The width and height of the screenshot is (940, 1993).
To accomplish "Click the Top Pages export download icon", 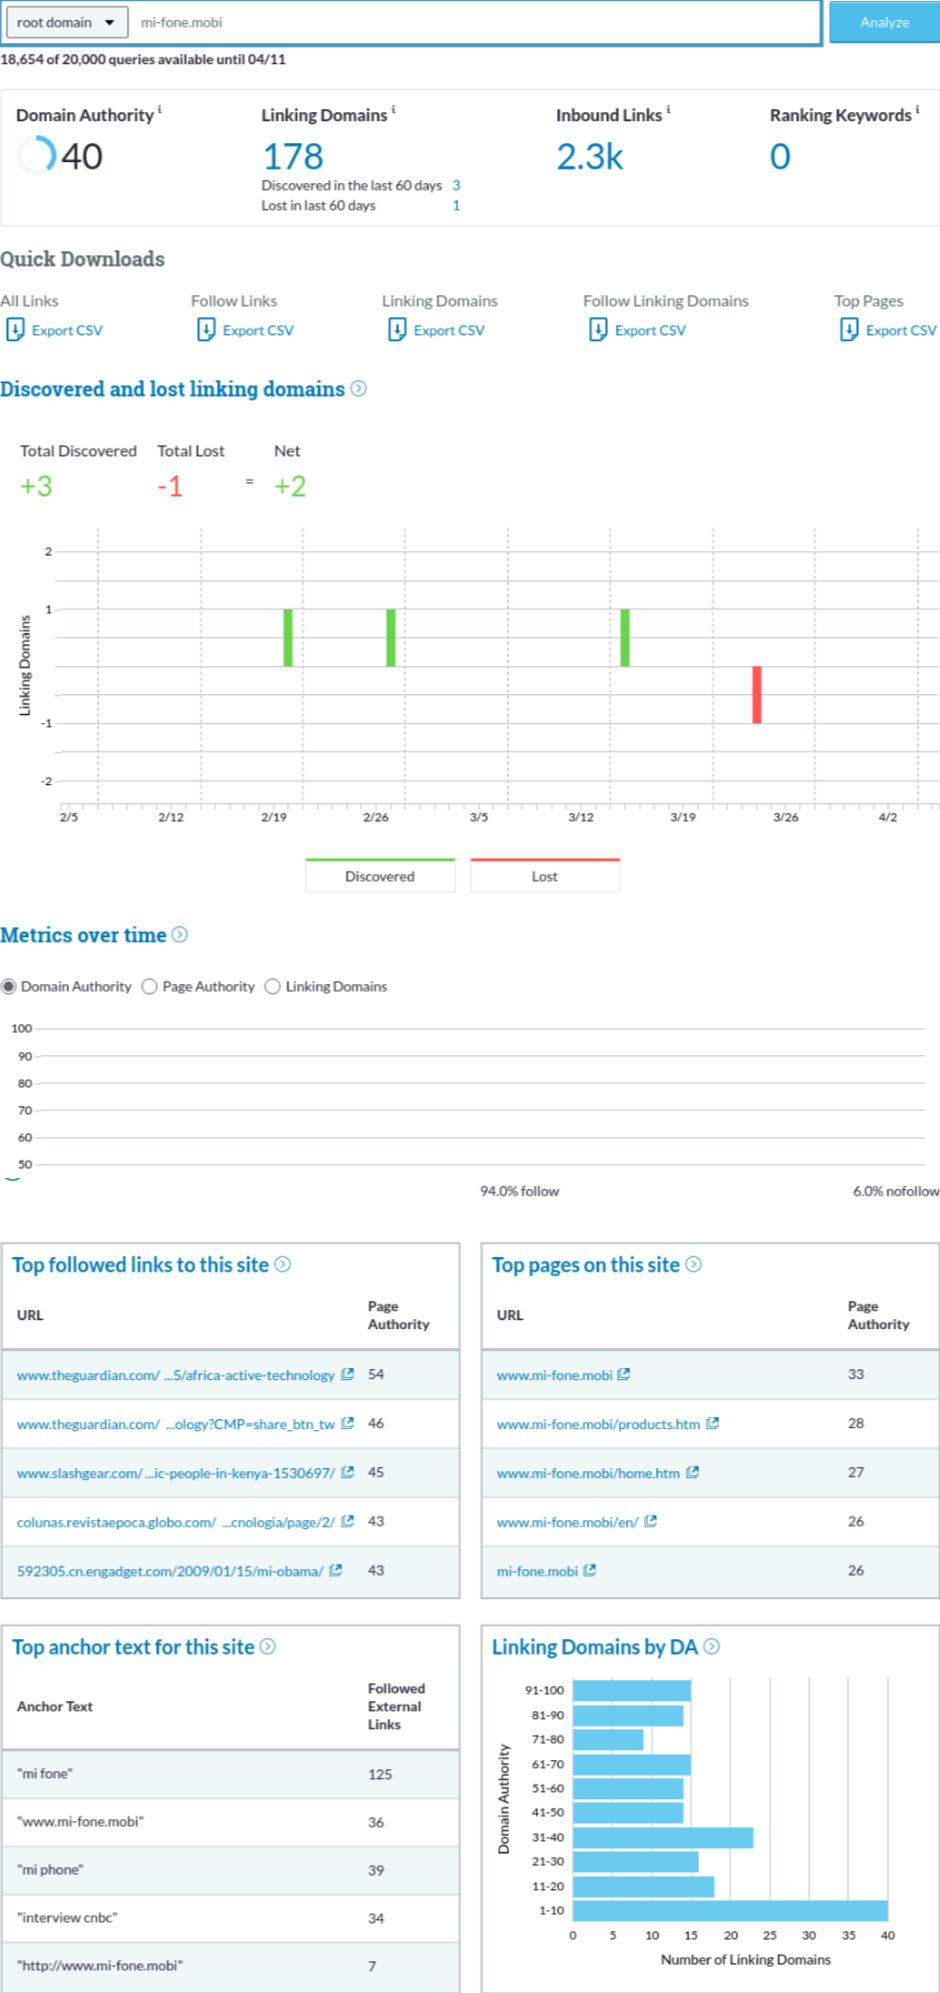I will [x=849, y=330].
